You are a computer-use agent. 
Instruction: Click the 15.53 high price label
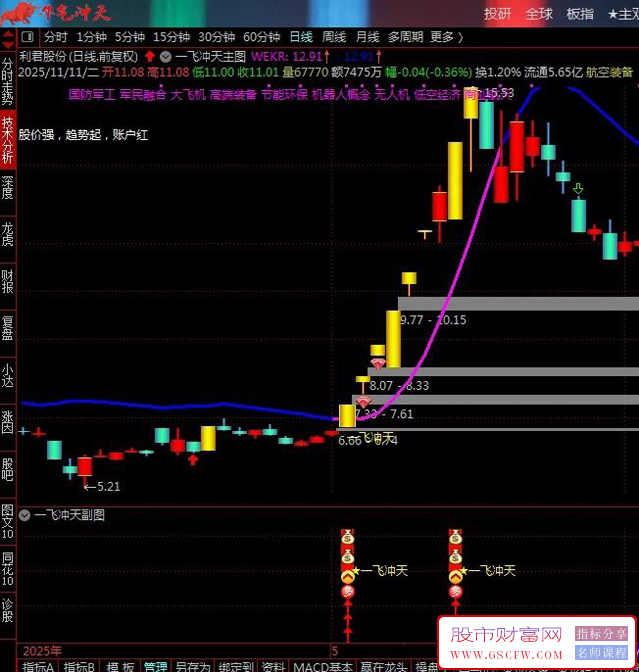pyautogui.click(x=499, y=93)
